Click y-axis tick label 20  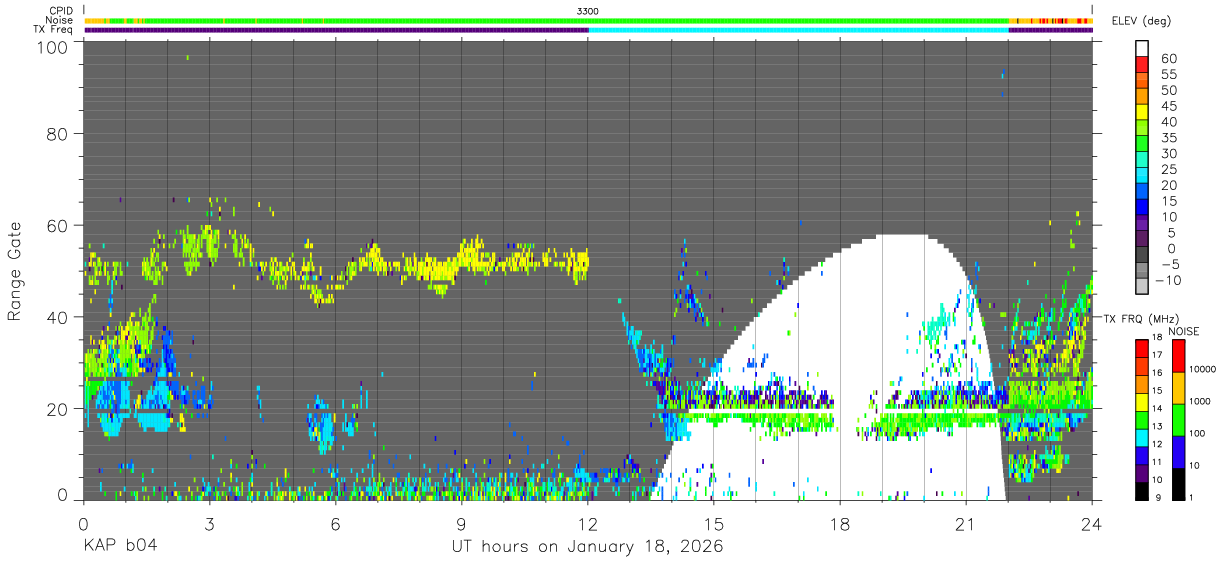(59, 409)
